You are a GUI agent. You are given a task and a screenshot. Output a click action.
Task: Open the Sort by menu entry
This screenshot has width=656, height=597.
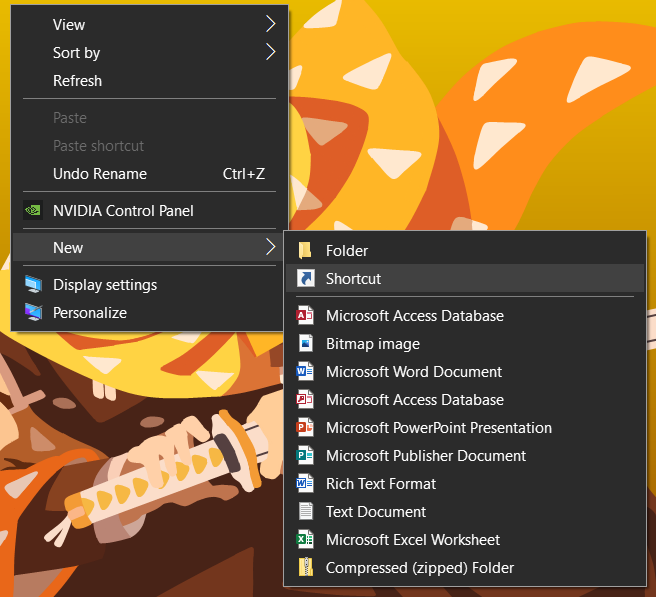point(150,52)
